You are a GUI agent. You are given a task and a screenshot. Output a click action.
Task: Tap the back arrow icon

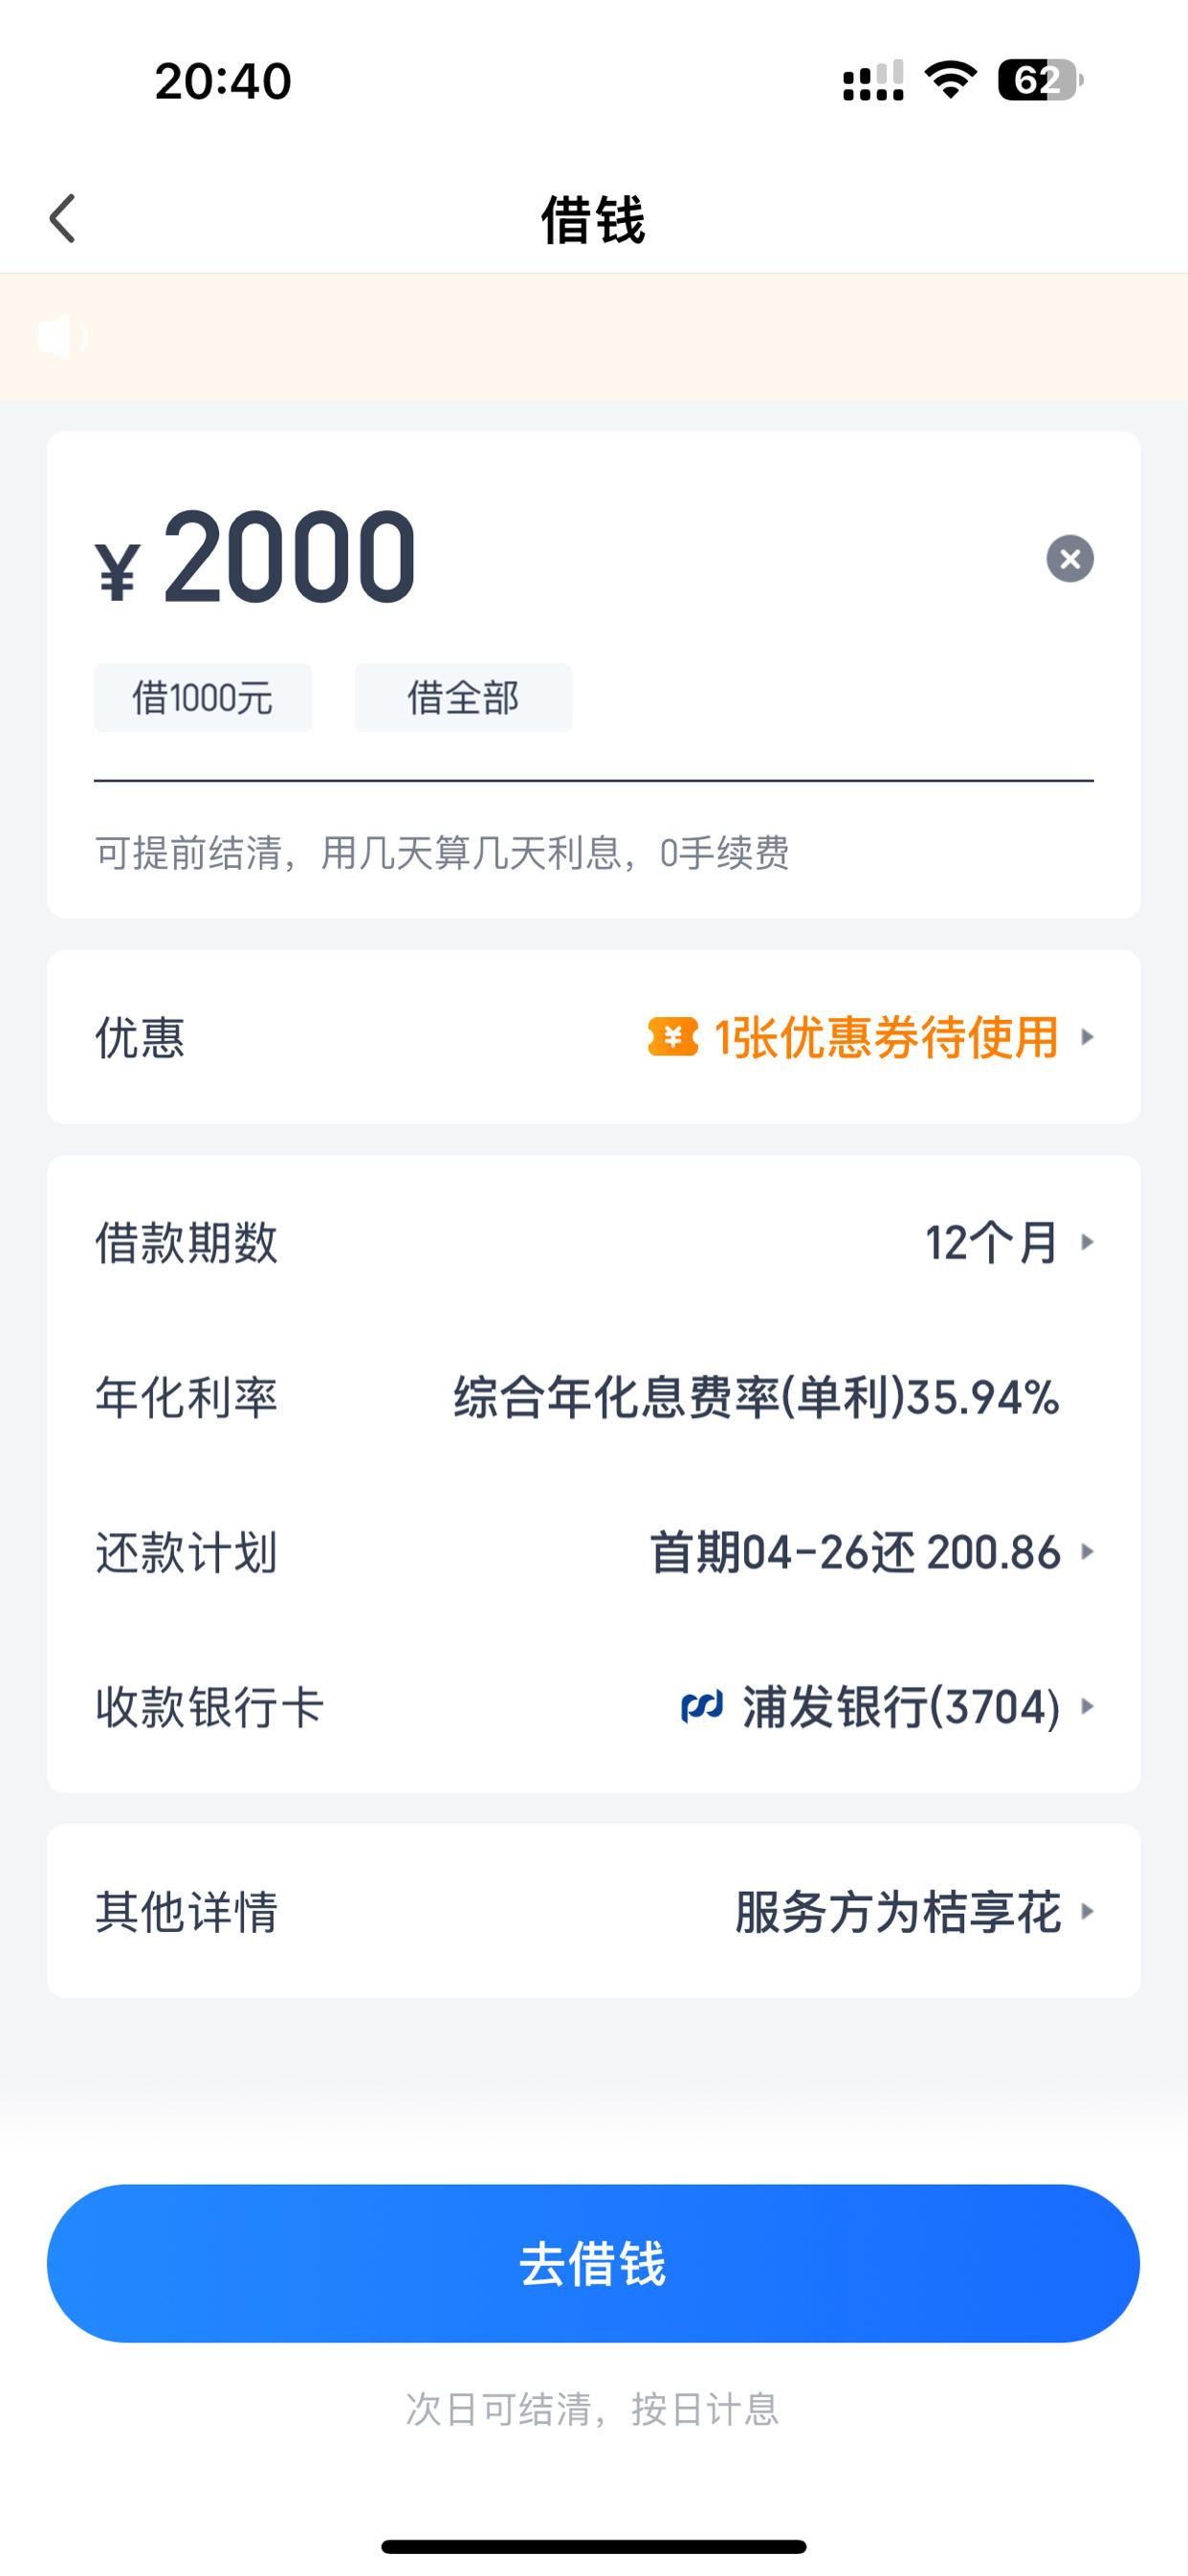pyautogui.click(x=62, y=219)
